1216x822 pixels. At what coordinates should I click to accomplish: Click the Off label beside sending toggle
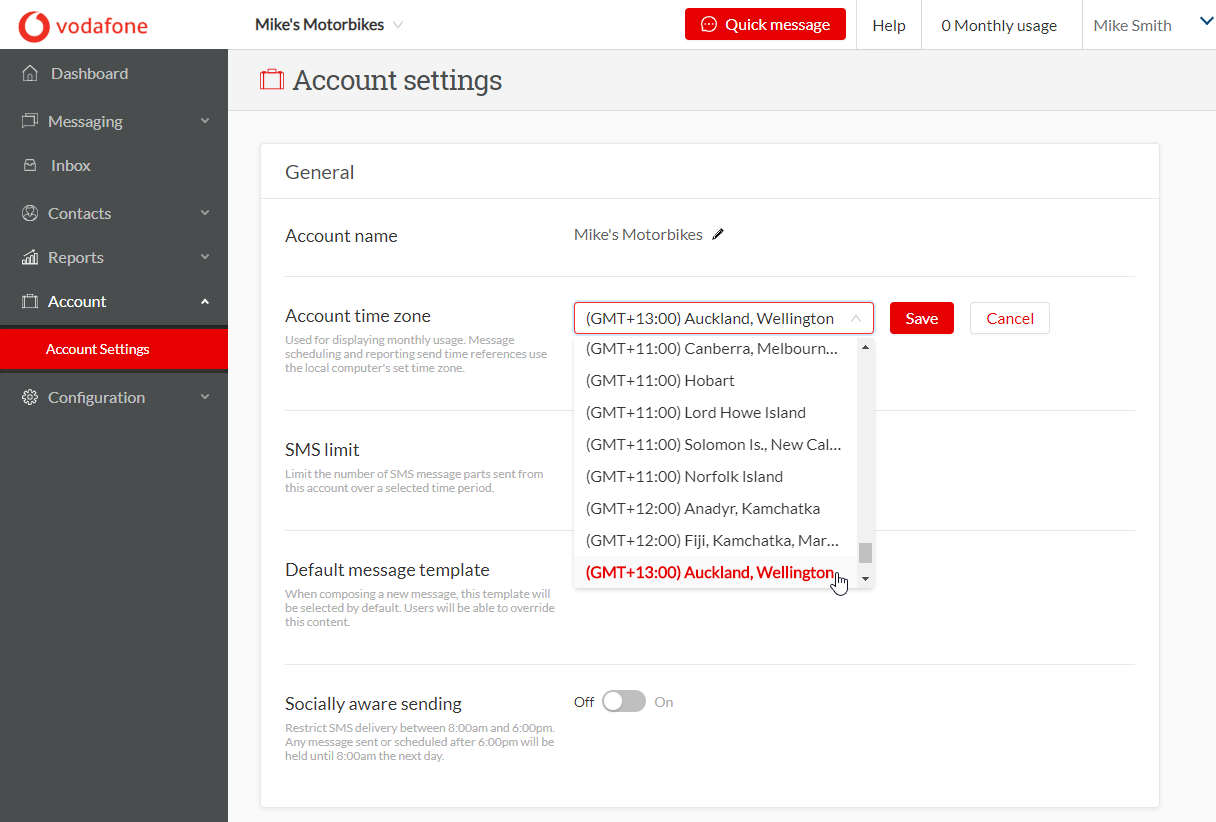[584, 702]
